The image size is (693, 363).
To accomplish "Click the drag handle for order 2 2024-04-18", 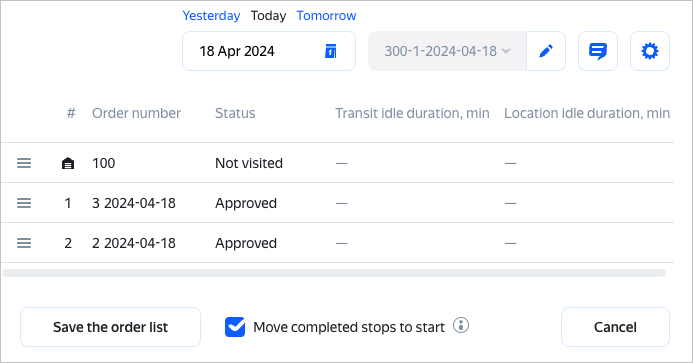I will [24, 243].
